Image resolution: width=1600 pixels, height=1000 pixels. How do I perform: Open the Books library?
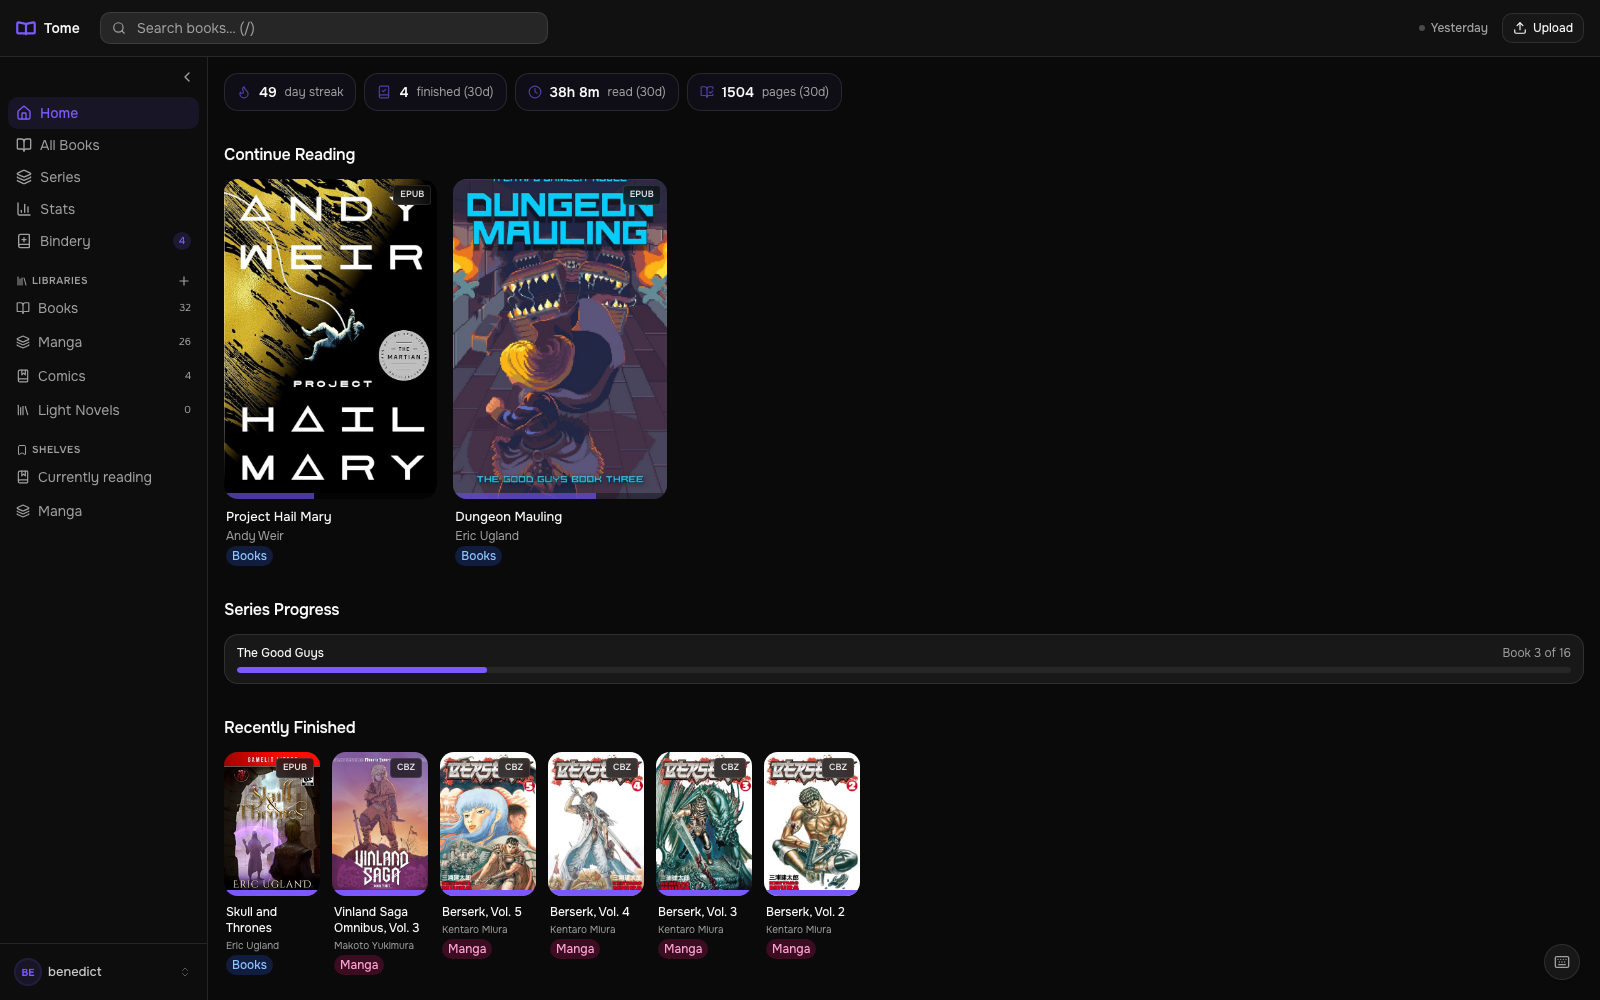point(103,308)
